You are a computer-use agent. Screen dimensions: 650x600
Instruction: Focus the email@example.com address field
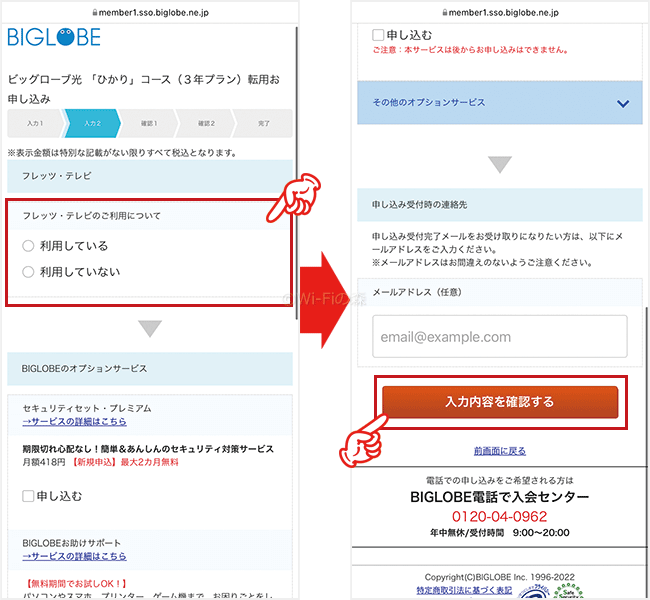[x=500, y=336]
